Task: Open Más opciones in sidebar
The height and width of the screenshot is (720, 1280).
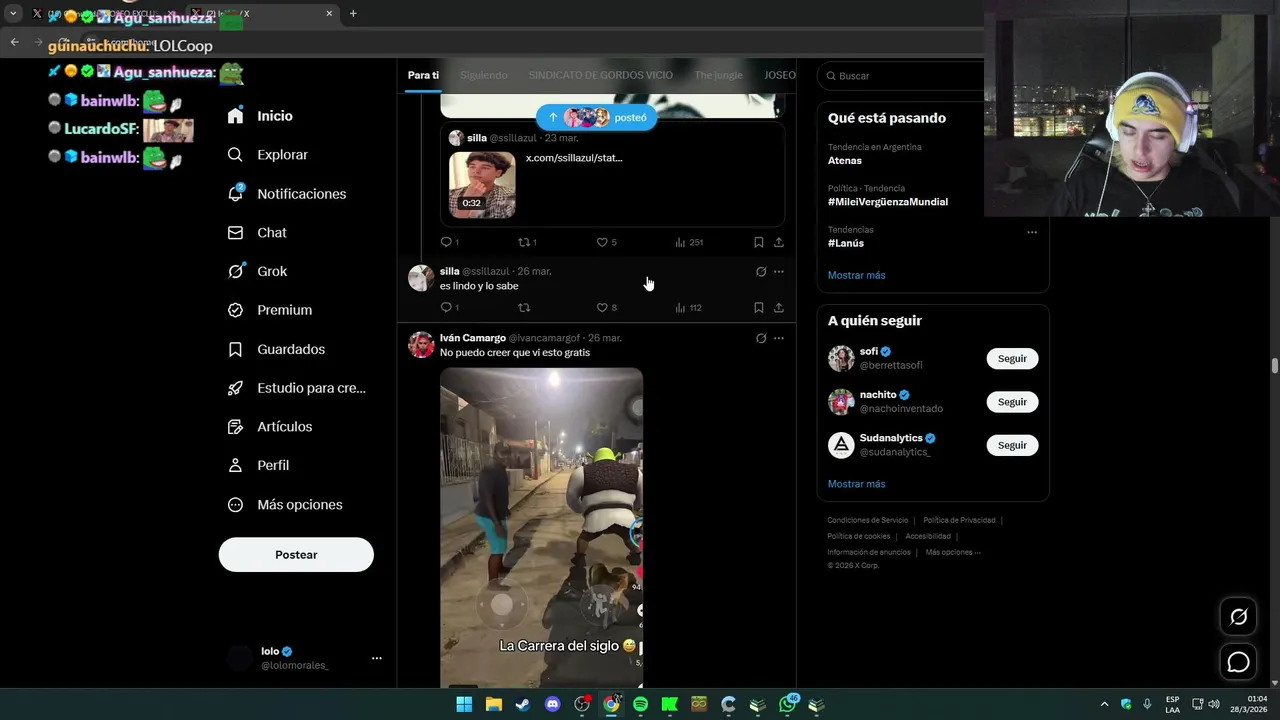Action: 285,505
